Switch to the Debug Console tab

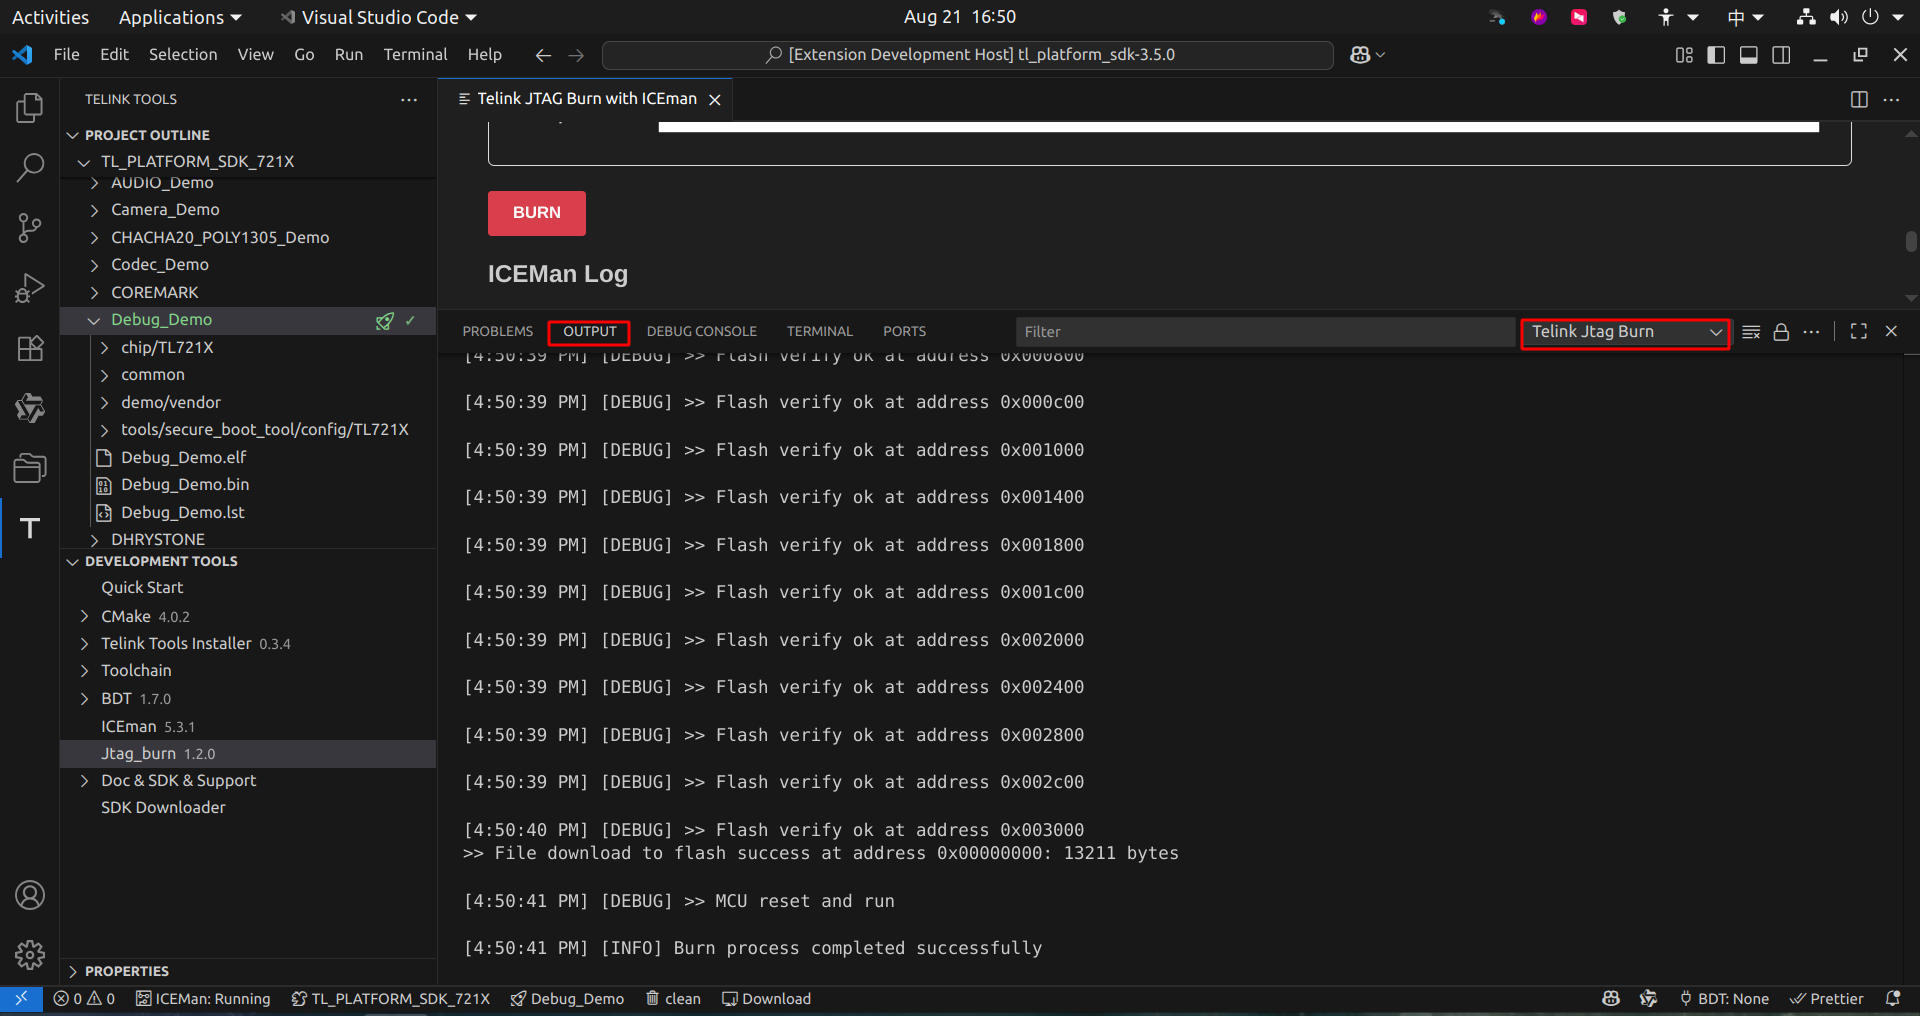(x=701, y=331)
